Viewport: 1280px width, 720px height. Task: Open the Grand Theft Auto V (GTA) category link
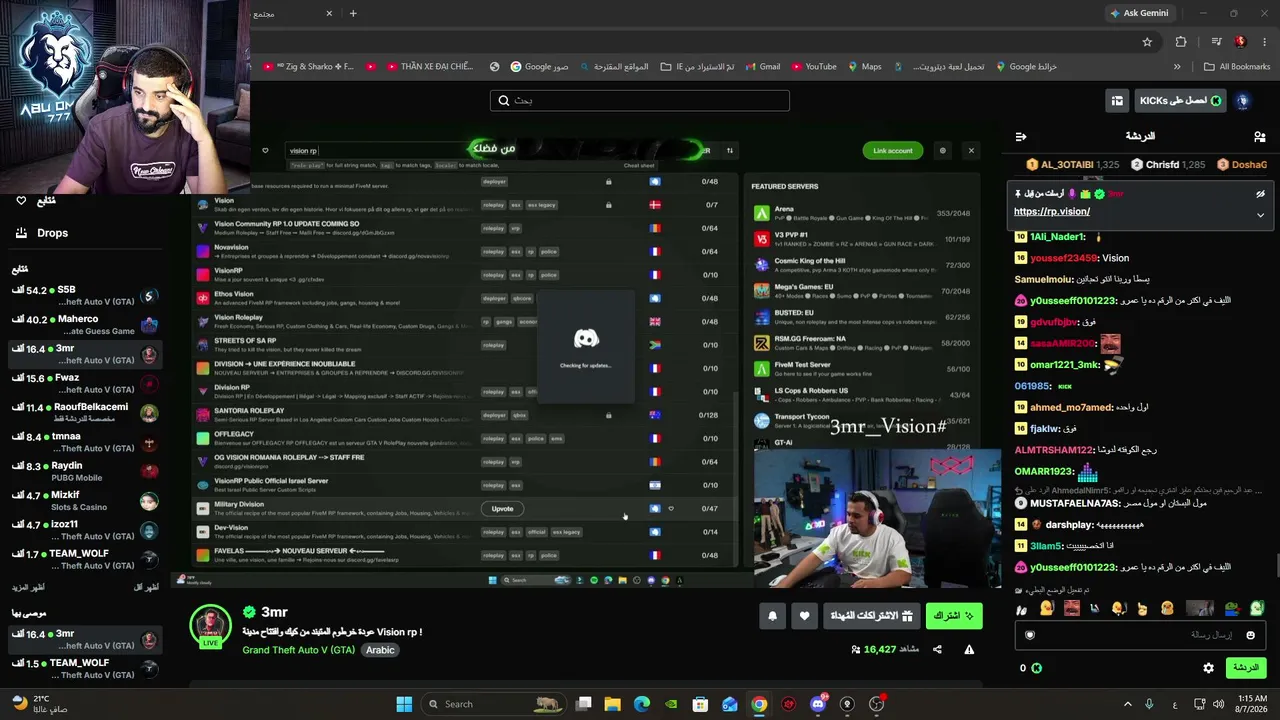(x=298, y=650)
